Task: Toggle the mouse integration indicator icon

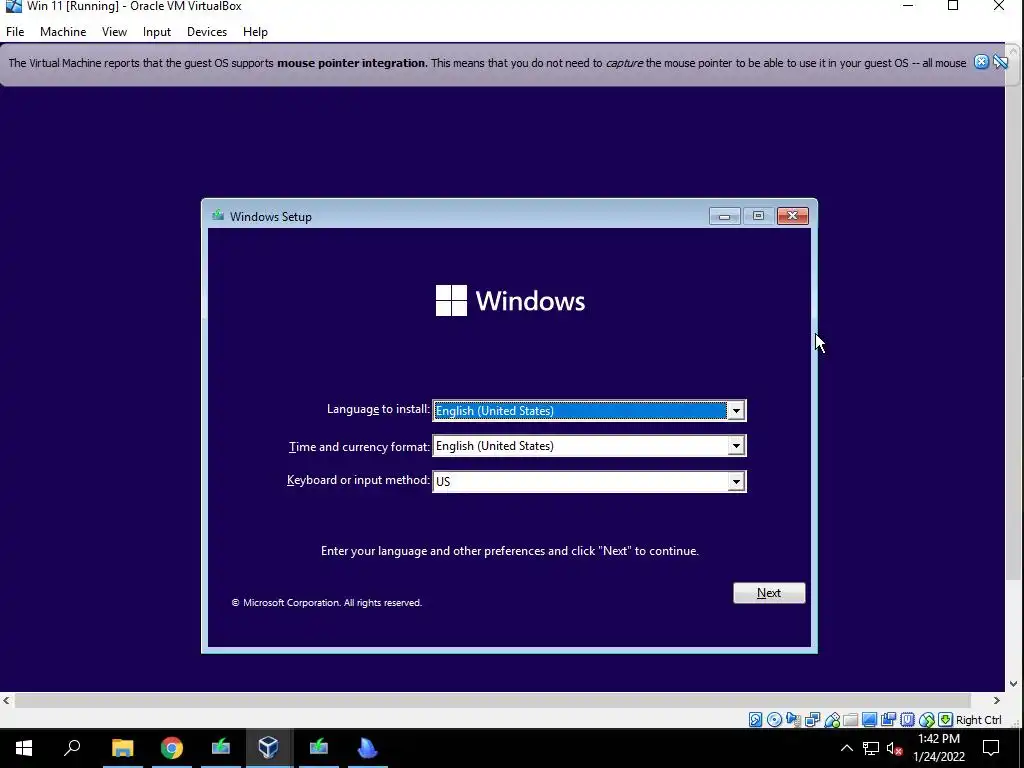Action: click(x=926, y=720)
